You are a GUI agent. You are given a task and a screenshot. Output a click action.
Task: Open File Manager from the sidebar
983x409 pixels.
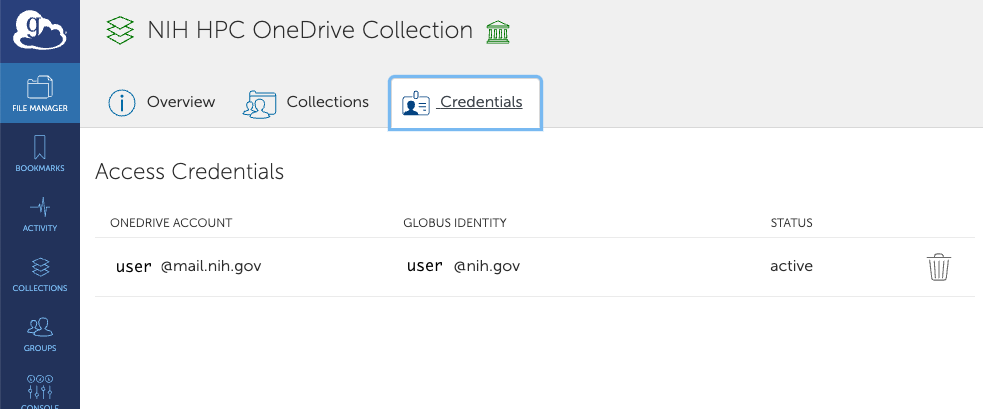pos(40,93)
